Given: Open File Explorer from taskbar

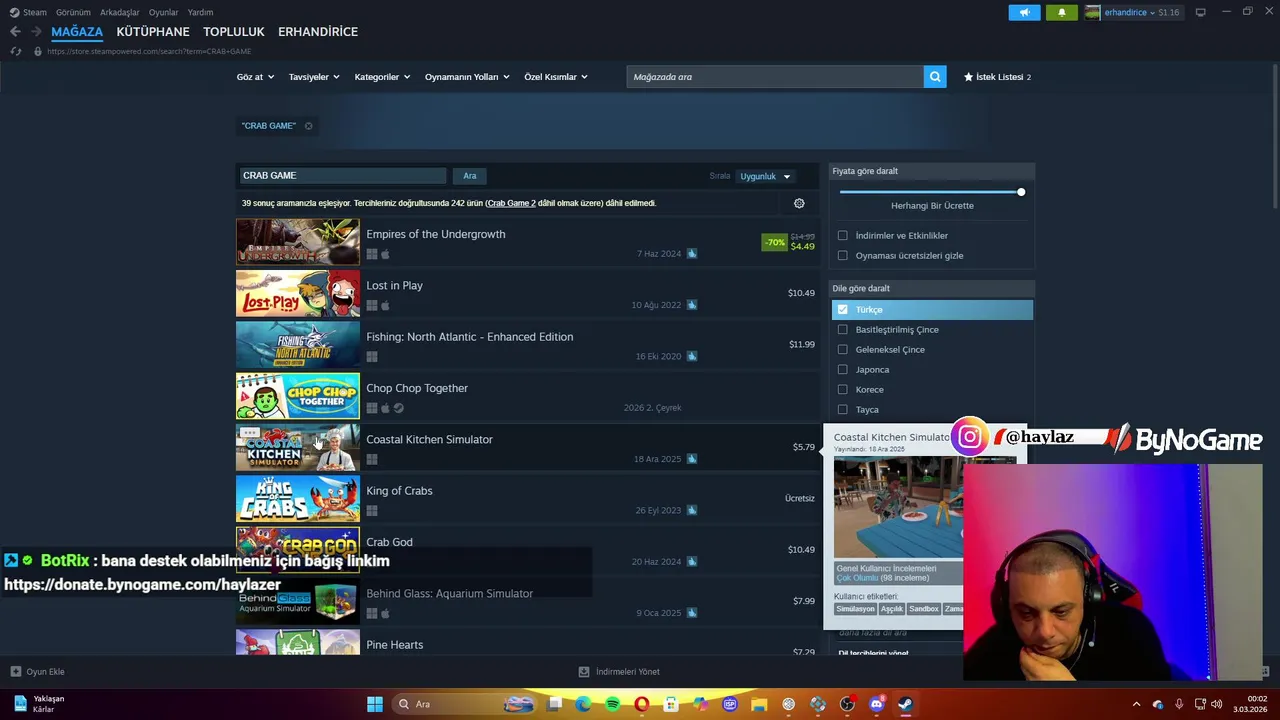Looking at the screenshot, I should click(x=759, y=704).
